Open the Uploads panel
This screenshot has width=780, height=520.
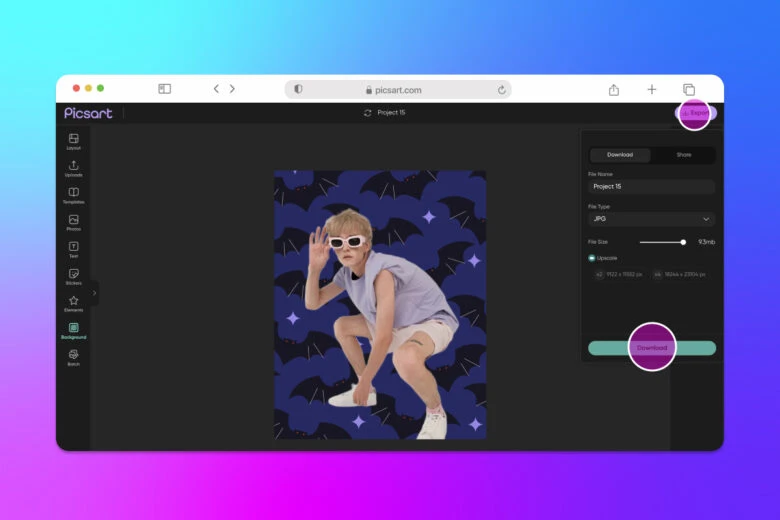pyautogui.click(x=73, y=166)
